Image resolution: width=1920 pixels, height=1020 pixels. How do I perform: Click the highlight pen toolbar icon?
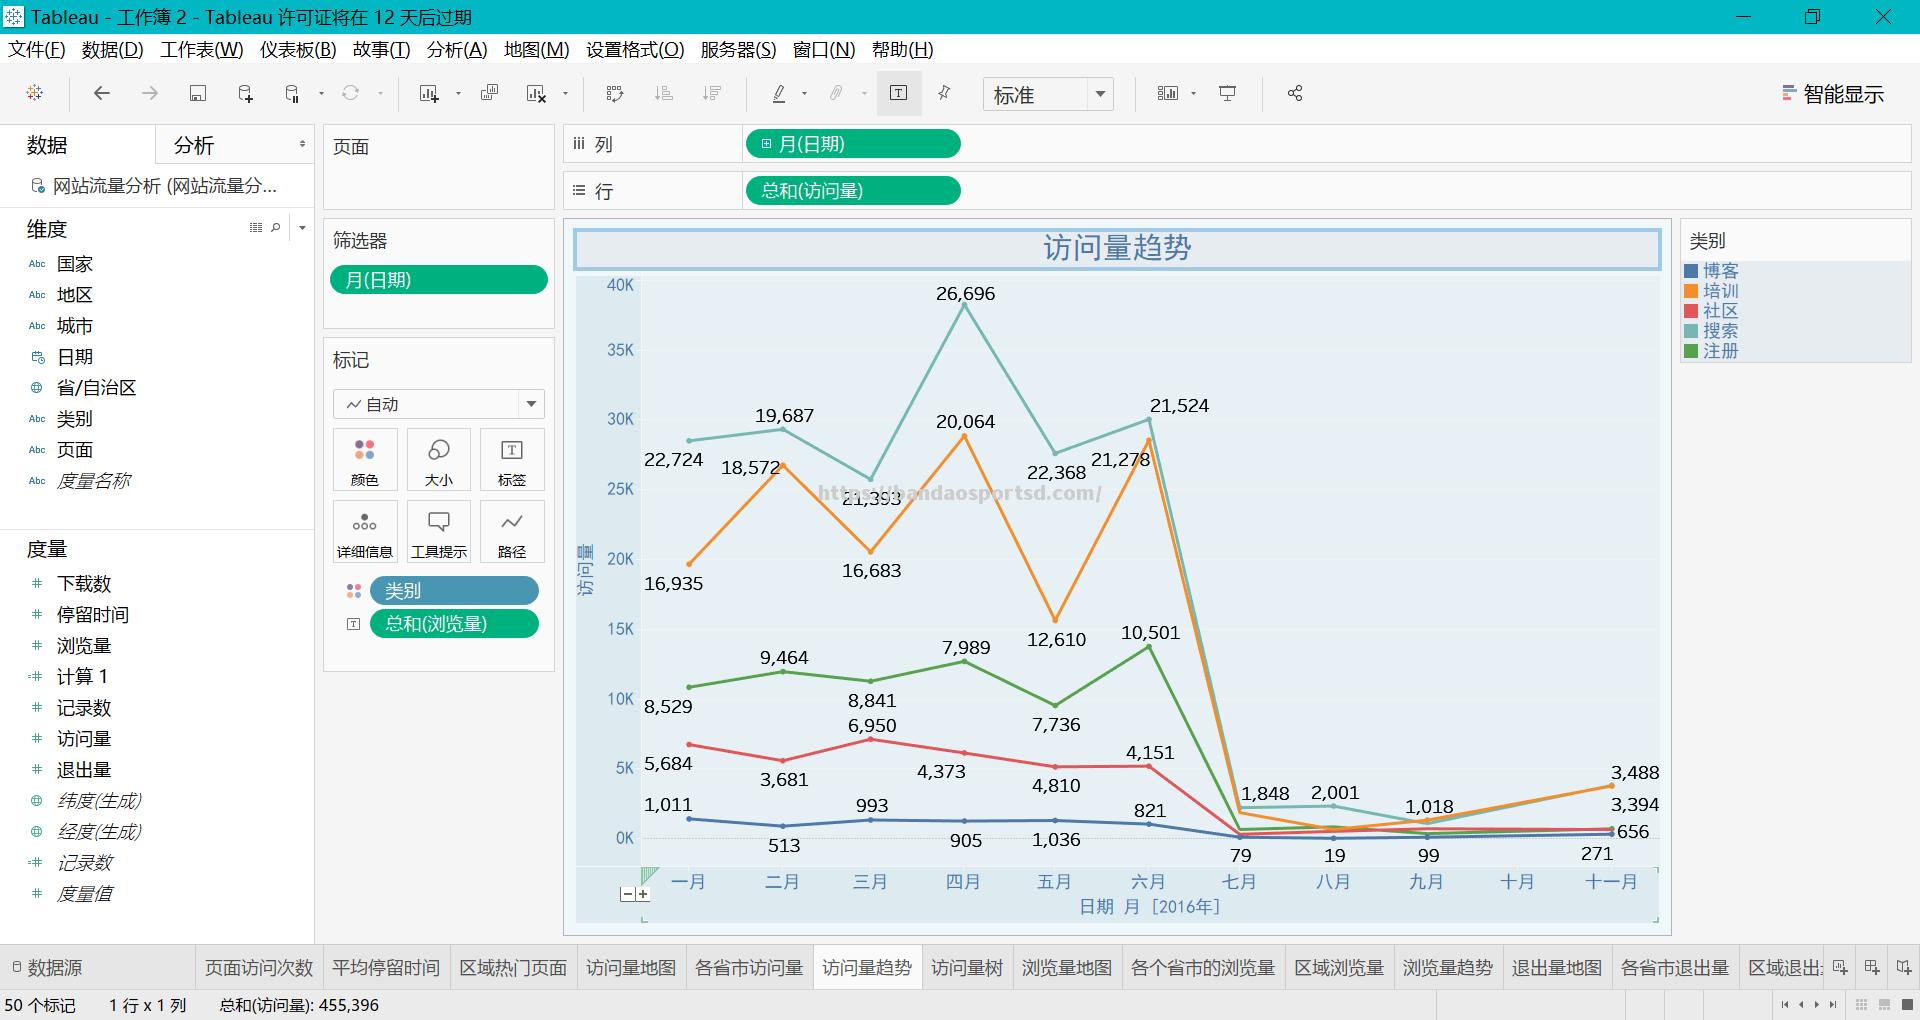coord(779,93)
